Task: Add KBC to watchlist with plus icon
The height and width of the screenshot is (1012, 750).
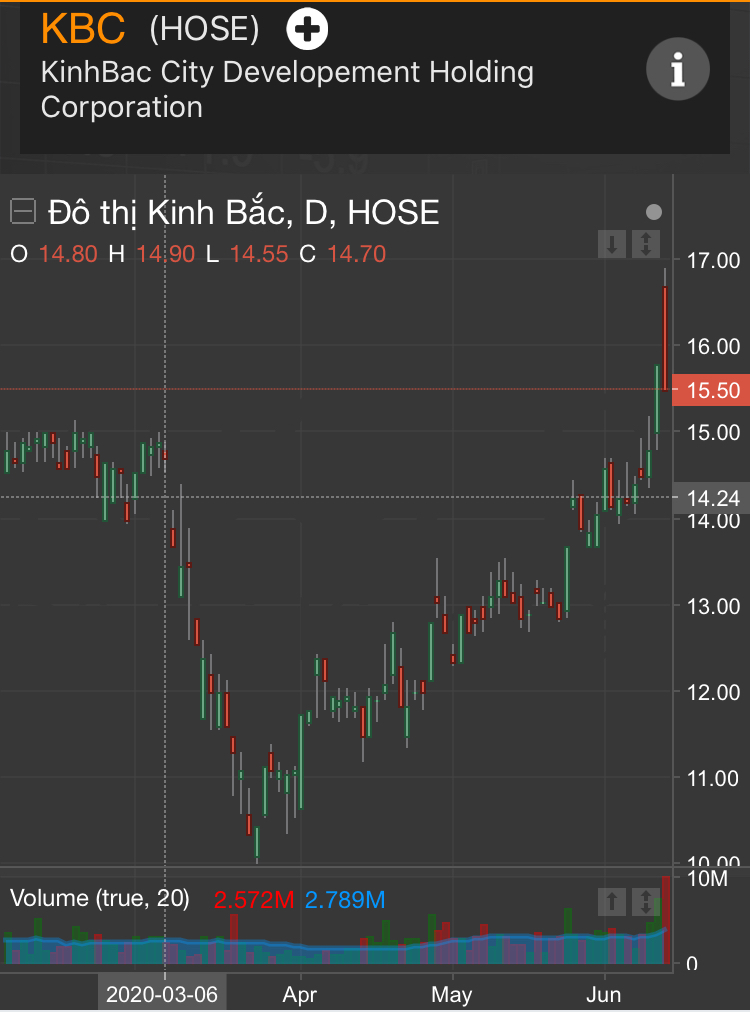Action: point(307,29)
